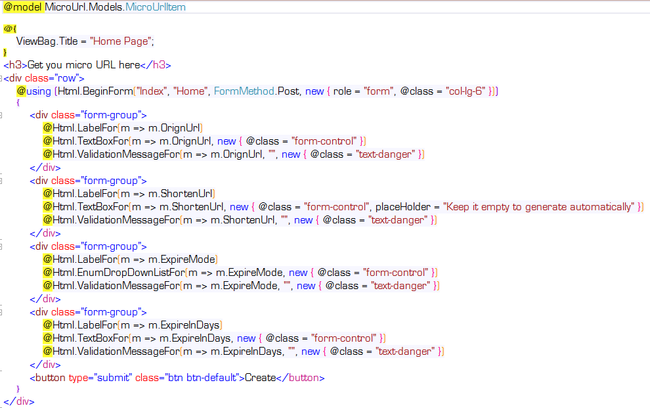Screen dimensions: 650x408
Task: Click the "Keep it empty to generate automatically" string
Action: (538, 207)
